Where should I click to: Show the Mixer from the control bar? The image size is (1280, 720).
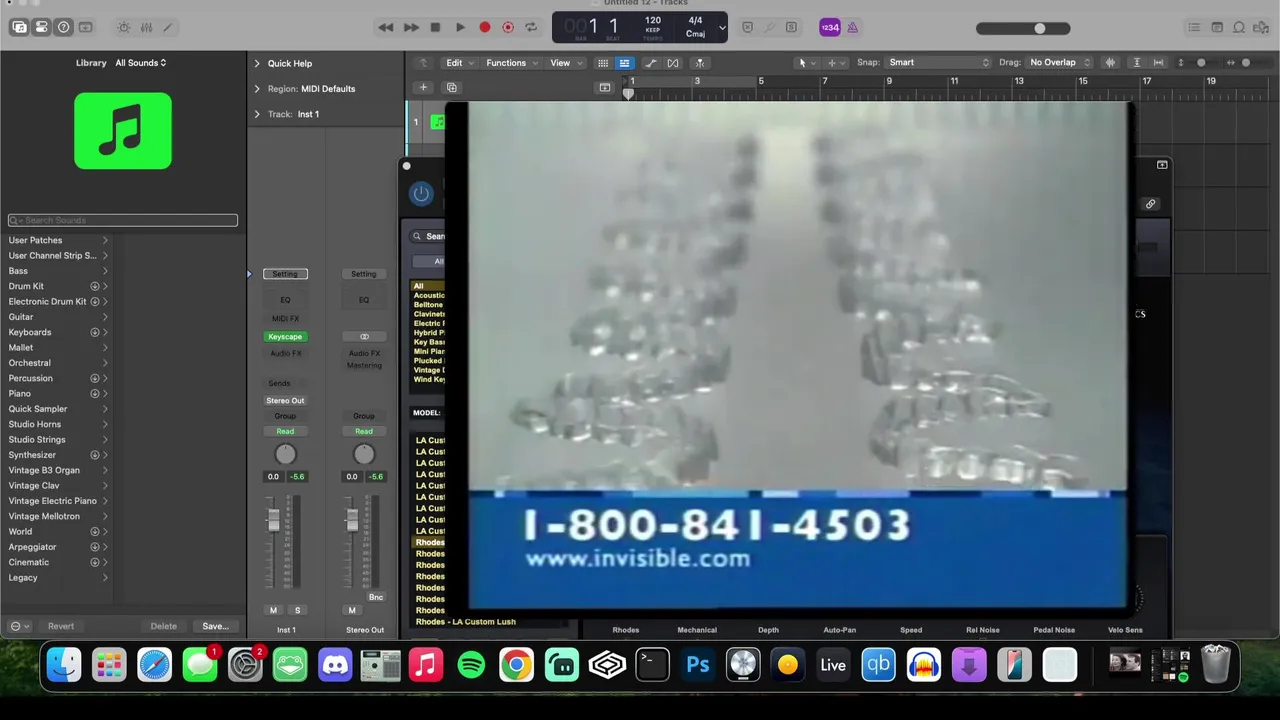146,27
